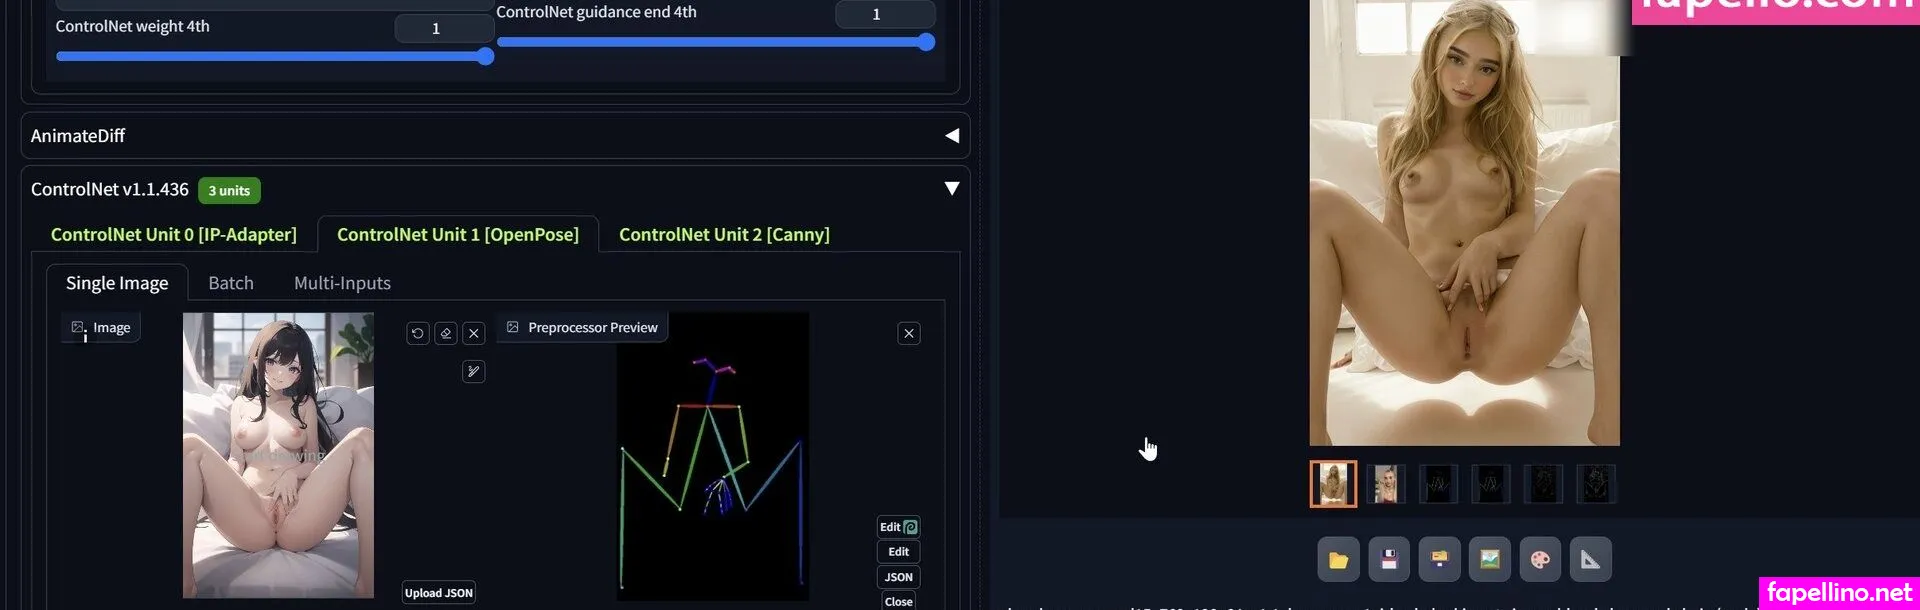Click the eraser icon beside input image

[x=446, y=333]
